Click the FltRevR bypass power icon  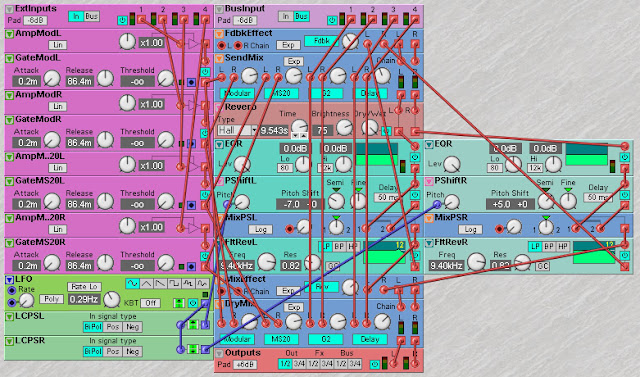[624, 255]
